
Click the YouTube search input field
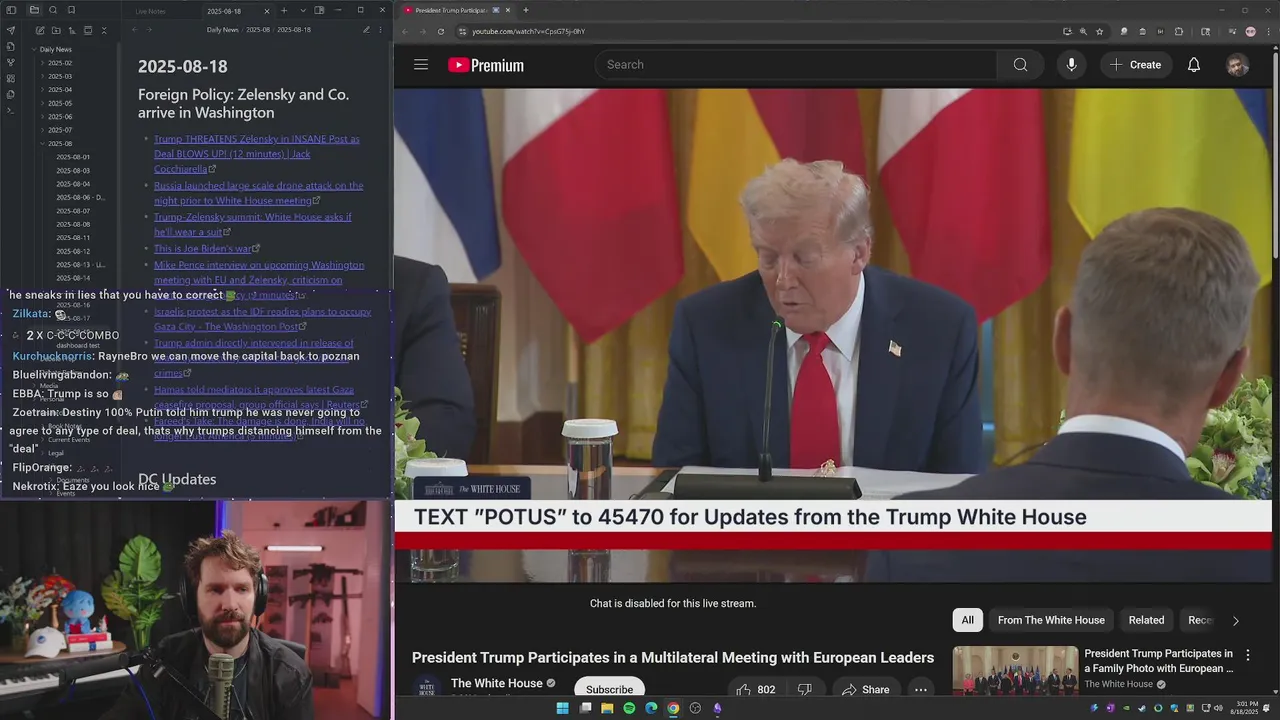pyautogui.click(x=797, y=65)
